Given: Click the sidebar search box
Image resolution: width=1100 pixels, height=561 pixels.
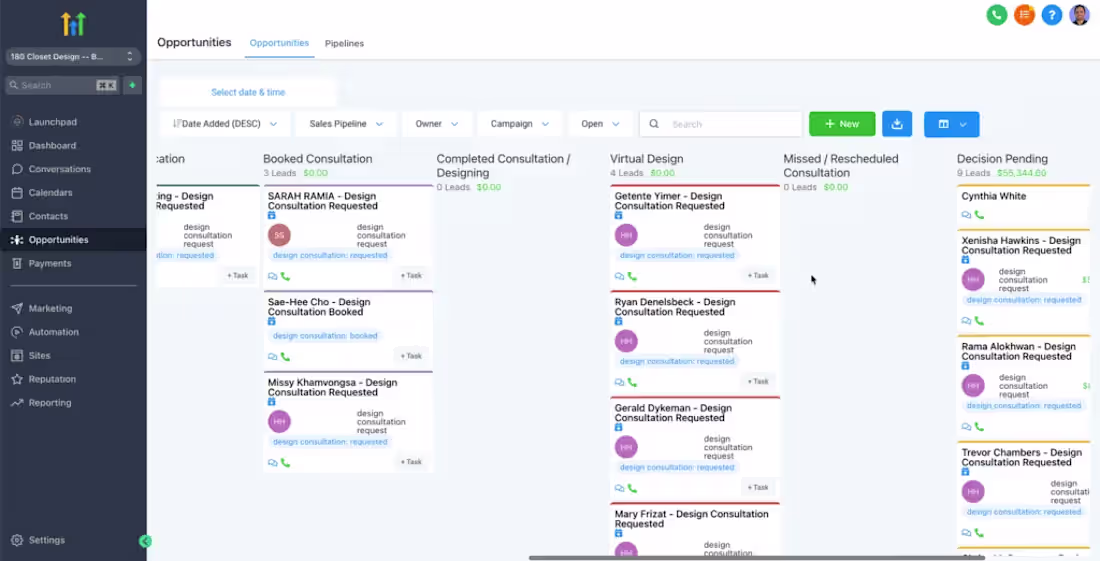Looking at the screenshot, I should click(x=62, y=85).
